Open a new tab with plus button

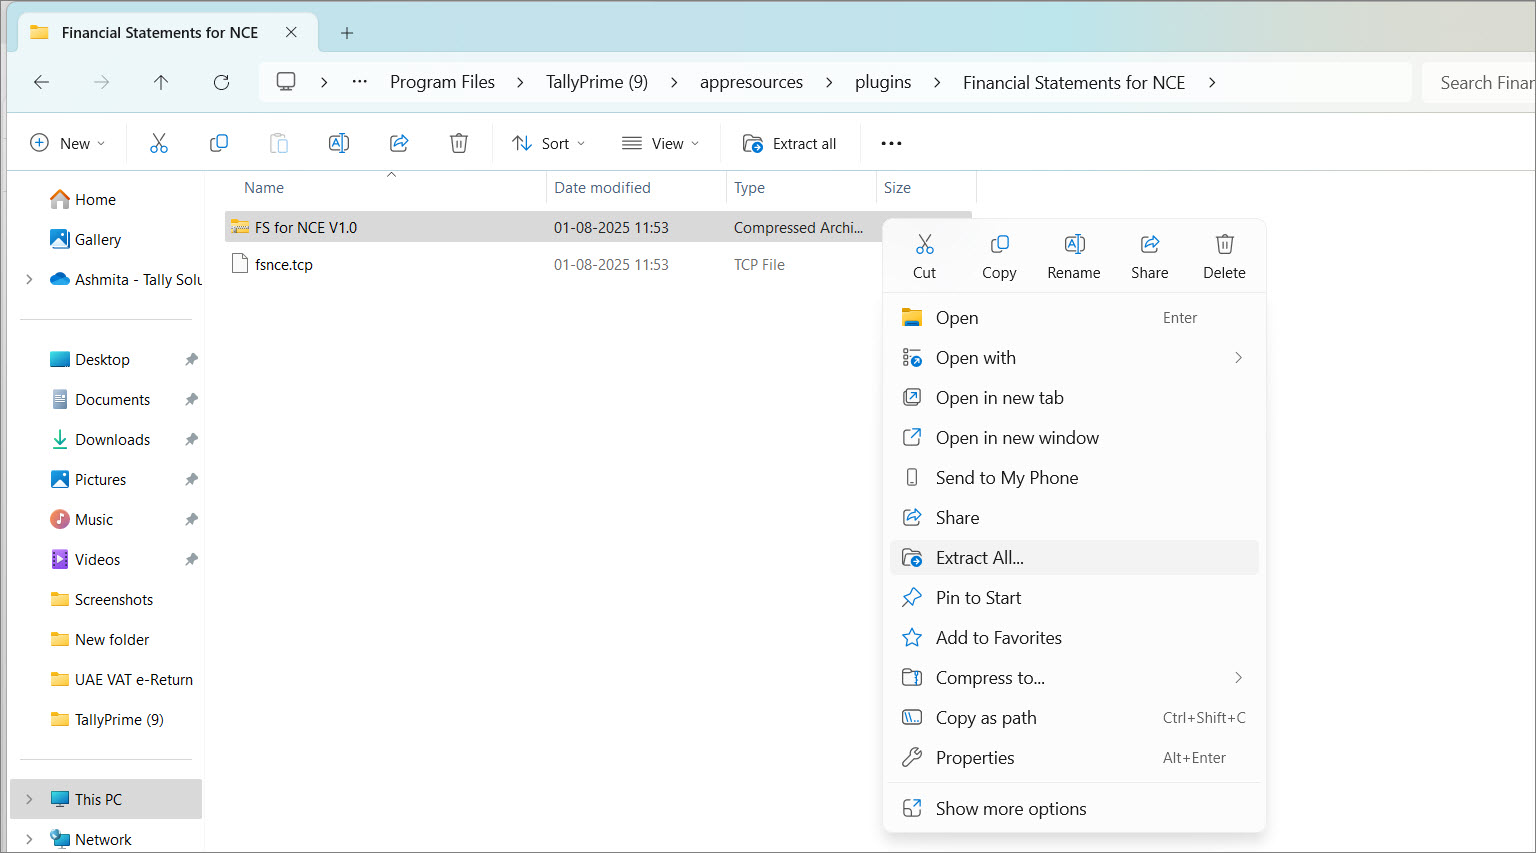pos(347,33)
